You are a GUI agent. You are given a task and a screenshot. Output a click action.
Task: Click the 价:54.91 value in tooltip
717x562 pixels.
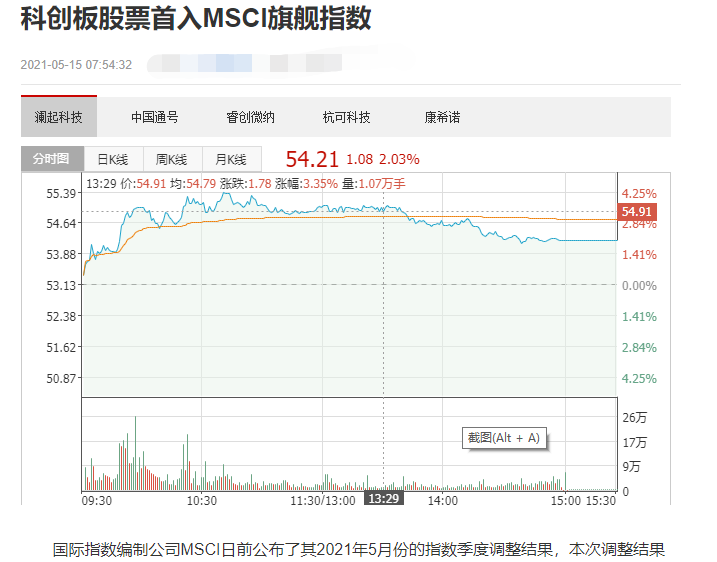click(x=143, y=184)
